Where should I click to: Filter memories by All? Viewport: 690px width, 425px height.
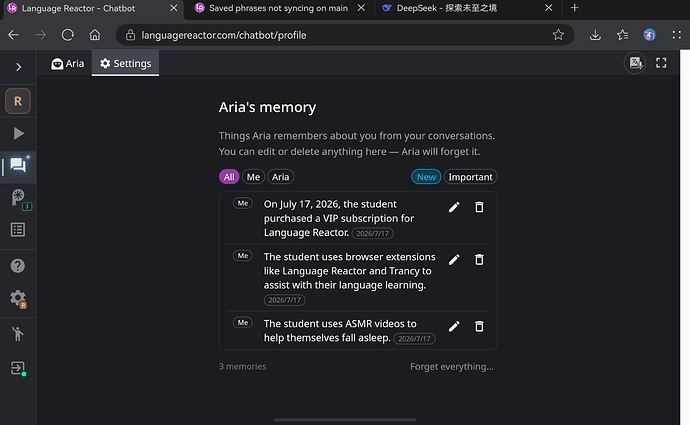[229, 177]
